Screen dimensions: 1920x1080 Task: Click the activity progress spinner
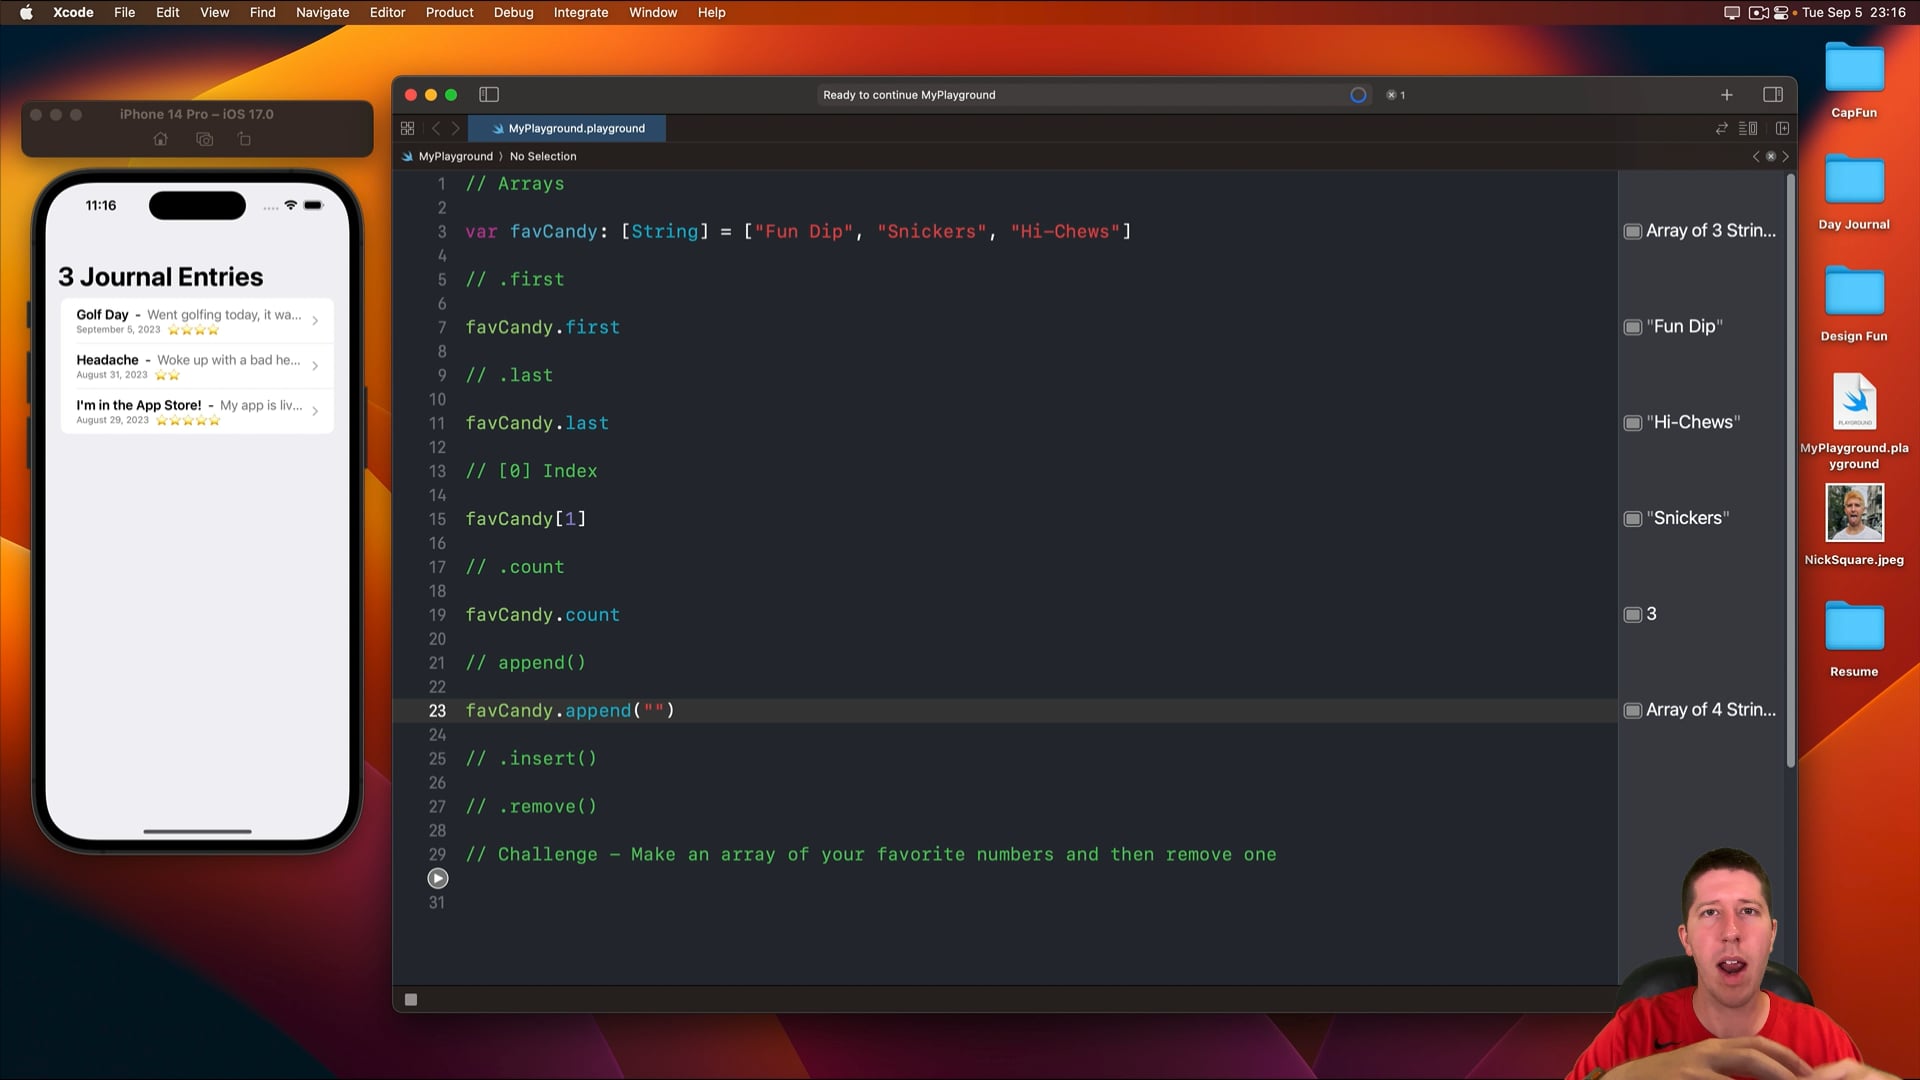tap(1358, 95)
